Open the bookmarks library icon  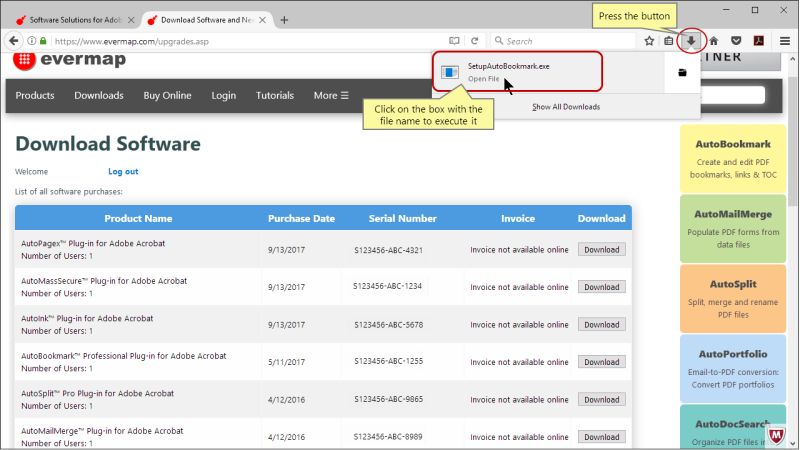click(668, 41)
